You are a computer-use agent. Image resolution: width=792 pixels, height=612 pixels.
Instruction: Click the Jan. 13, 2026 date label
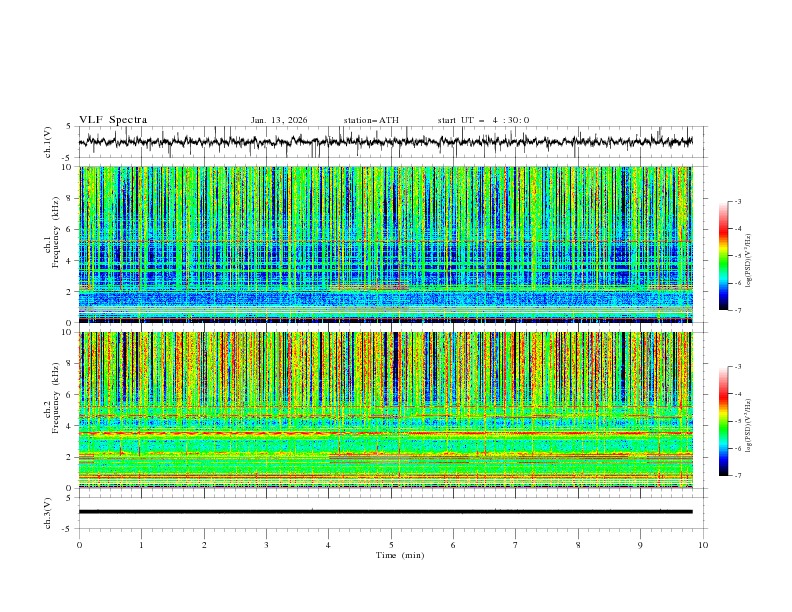279,120
